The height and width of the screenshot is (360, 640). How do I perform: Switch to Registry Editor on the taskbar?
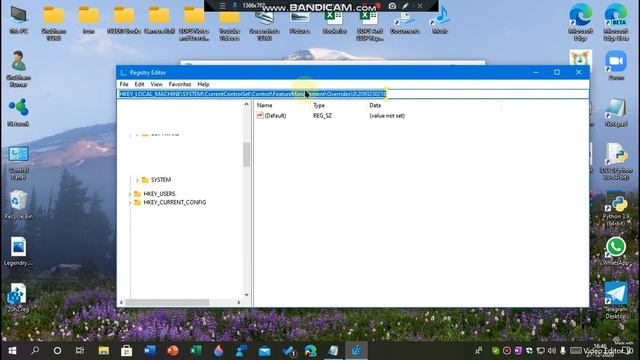356,351
